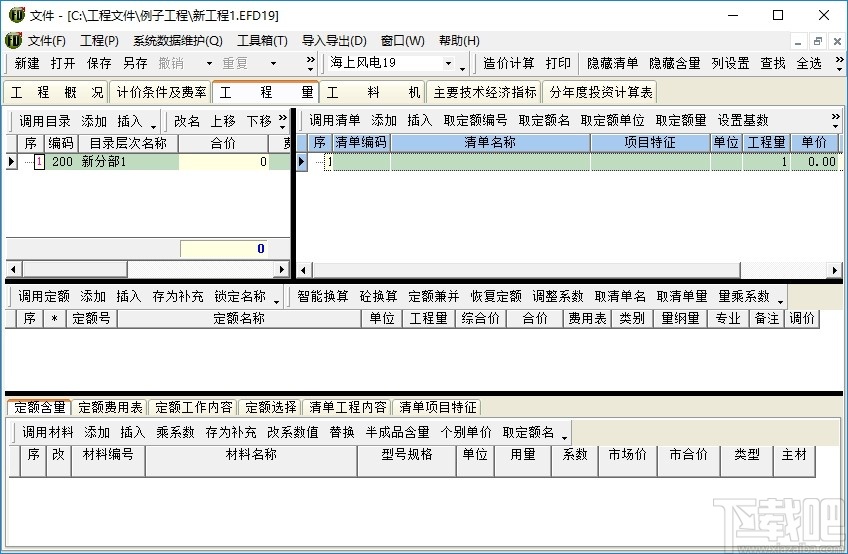Click 下移 in the directory toolbar
The width and height of the screenshot is (848, 554).
tap(259, 121)
